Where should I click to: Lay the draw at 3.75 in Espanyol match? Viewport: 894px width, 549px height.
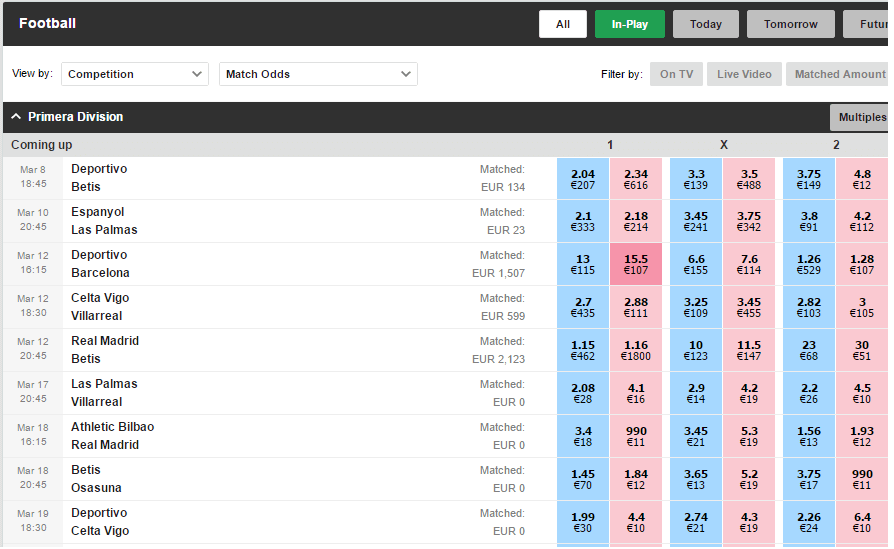(749, 221)
